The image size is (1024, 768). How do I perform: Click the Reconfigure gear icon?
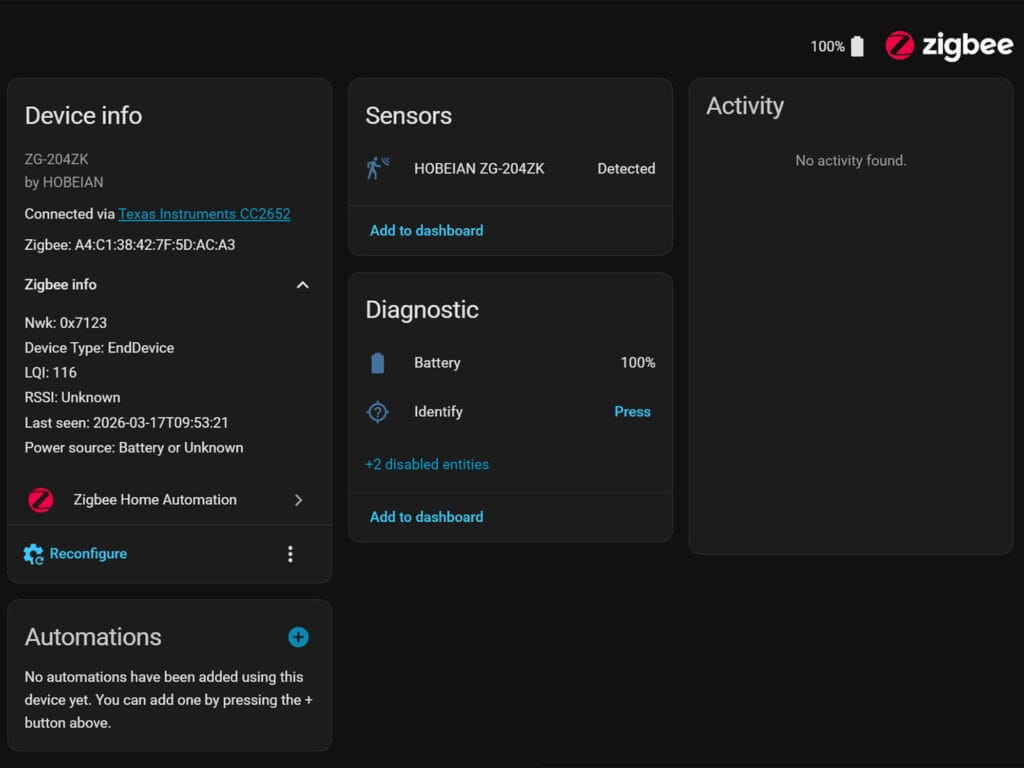tap(33, 554)
